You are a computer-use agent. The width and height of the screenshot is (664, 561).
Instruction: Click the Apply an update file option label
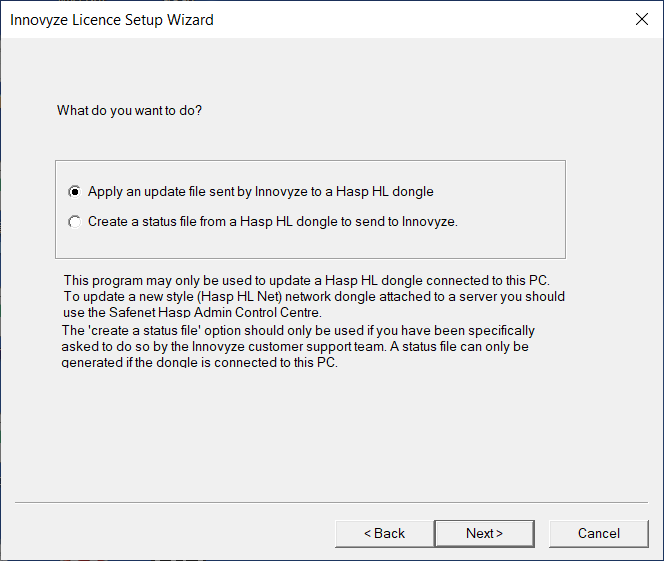(x=260, y=192)
